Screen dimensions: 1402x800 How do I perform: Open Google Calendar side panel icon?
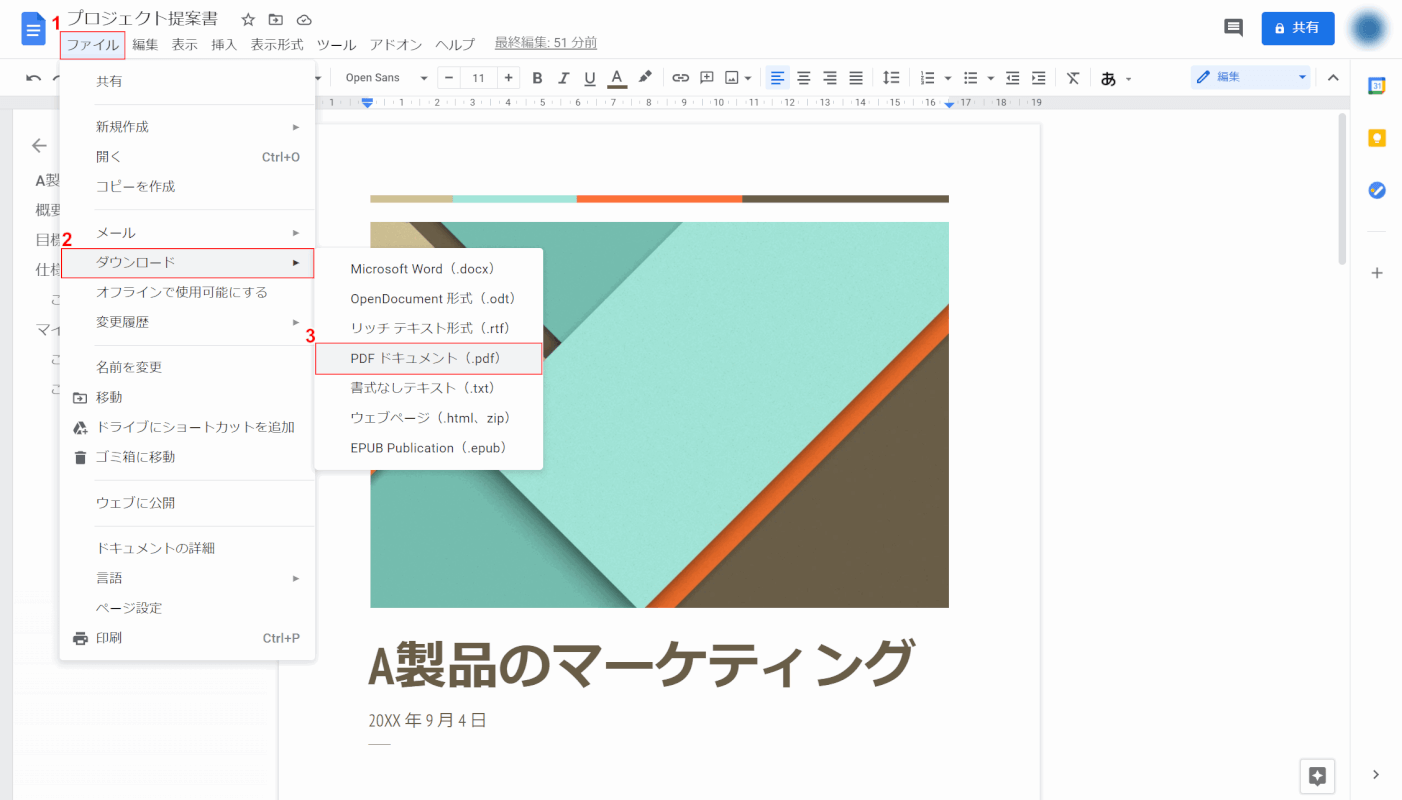pyautogui.click(x=1377, y=86)
